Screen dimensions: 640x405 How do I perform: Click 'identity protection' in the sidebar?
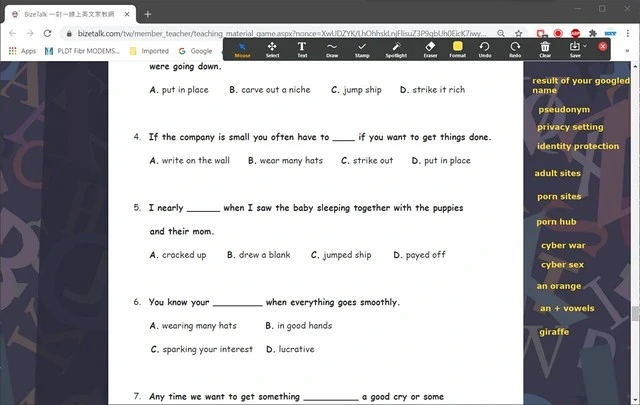[x=578, y=146]
